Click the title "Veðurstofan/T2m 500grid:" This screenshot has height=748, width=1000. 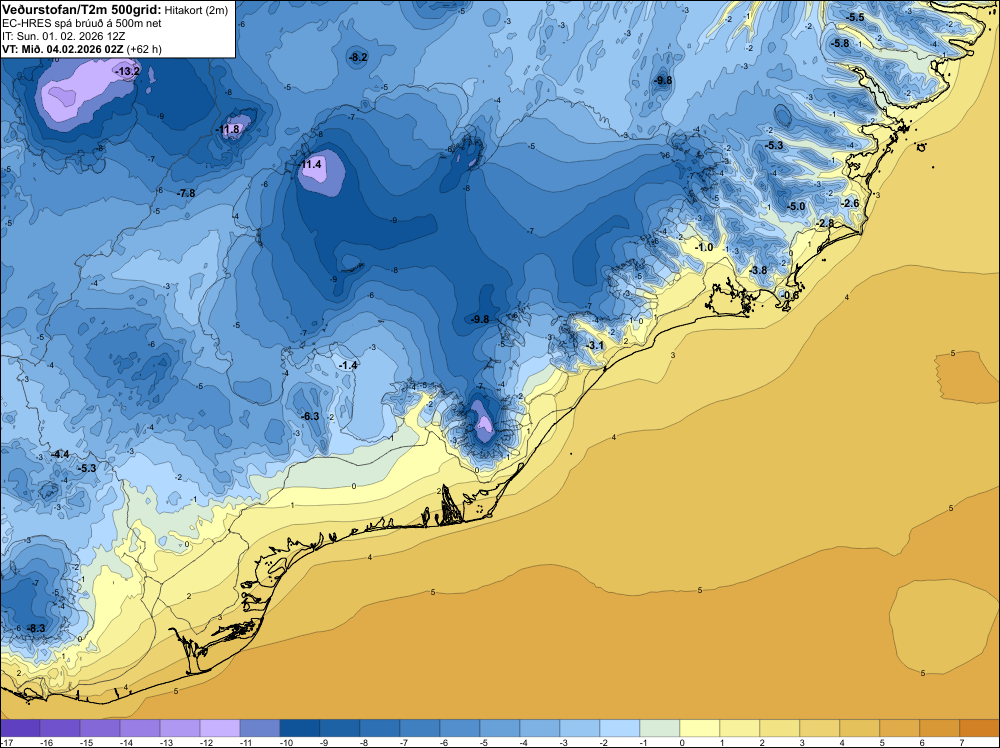tap(82, 10)
